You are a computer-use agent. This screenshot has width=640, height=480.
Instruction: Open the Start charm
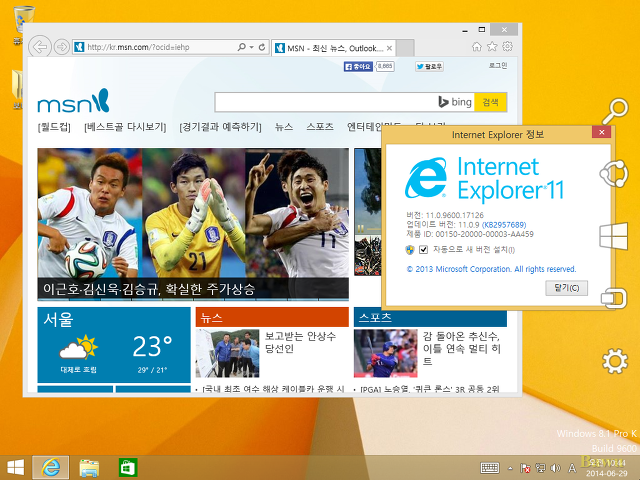613,236
